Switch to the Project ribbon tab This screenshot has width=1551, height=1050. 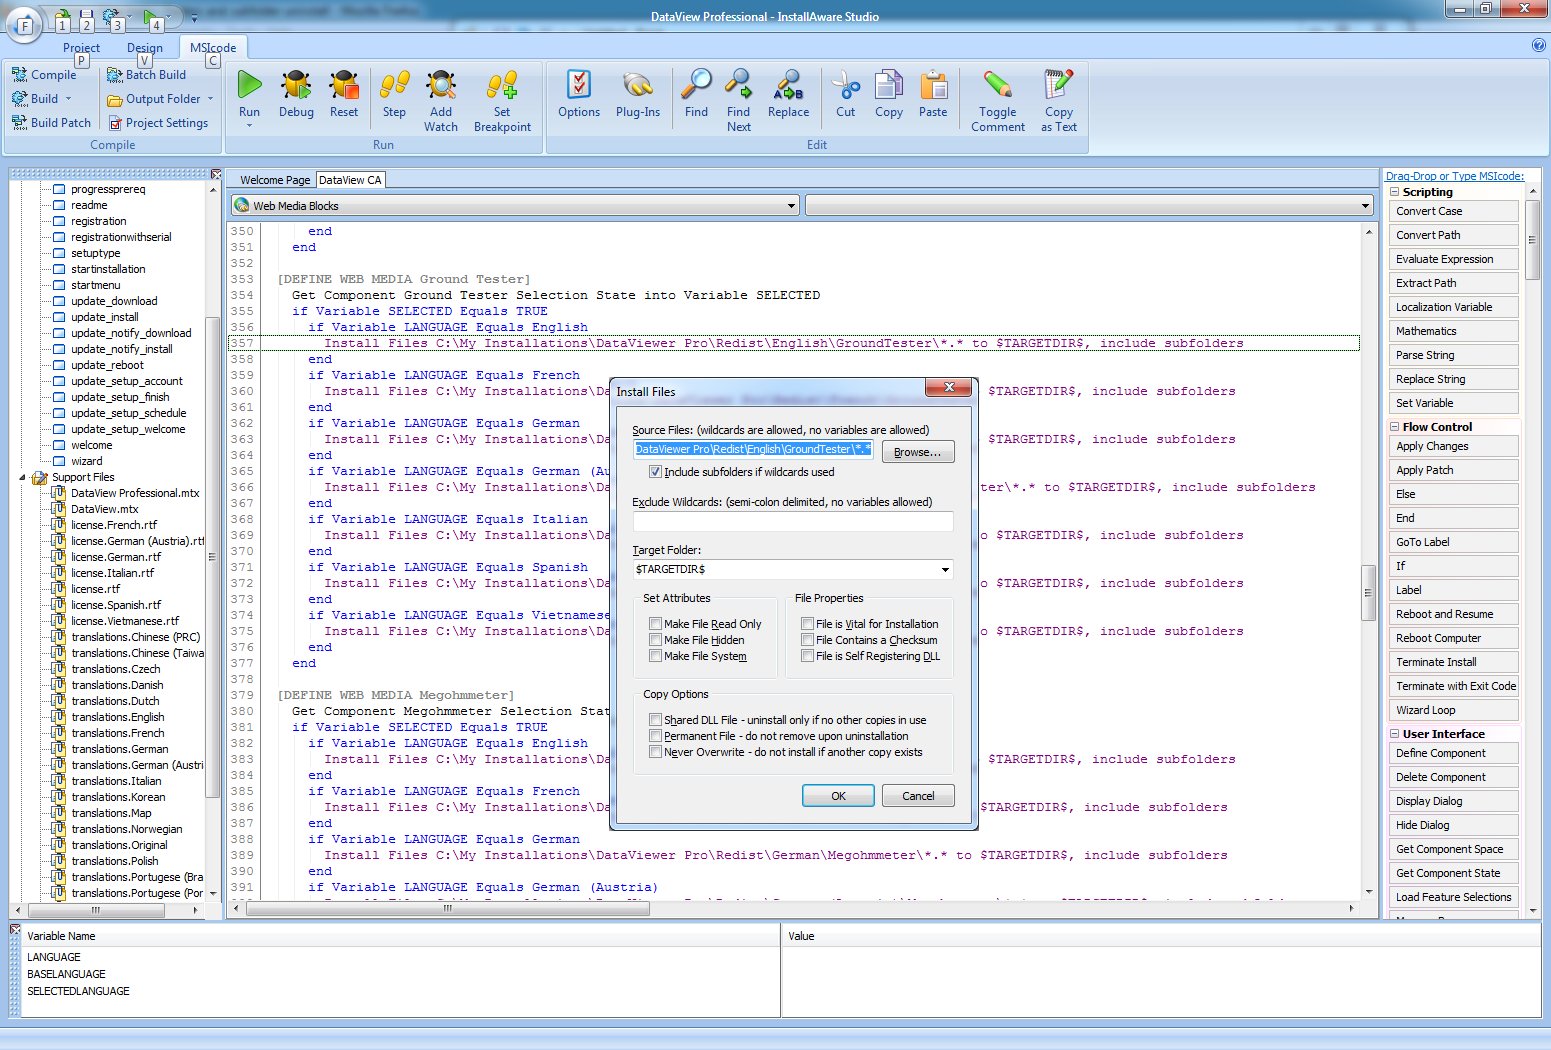coord(81,48)
